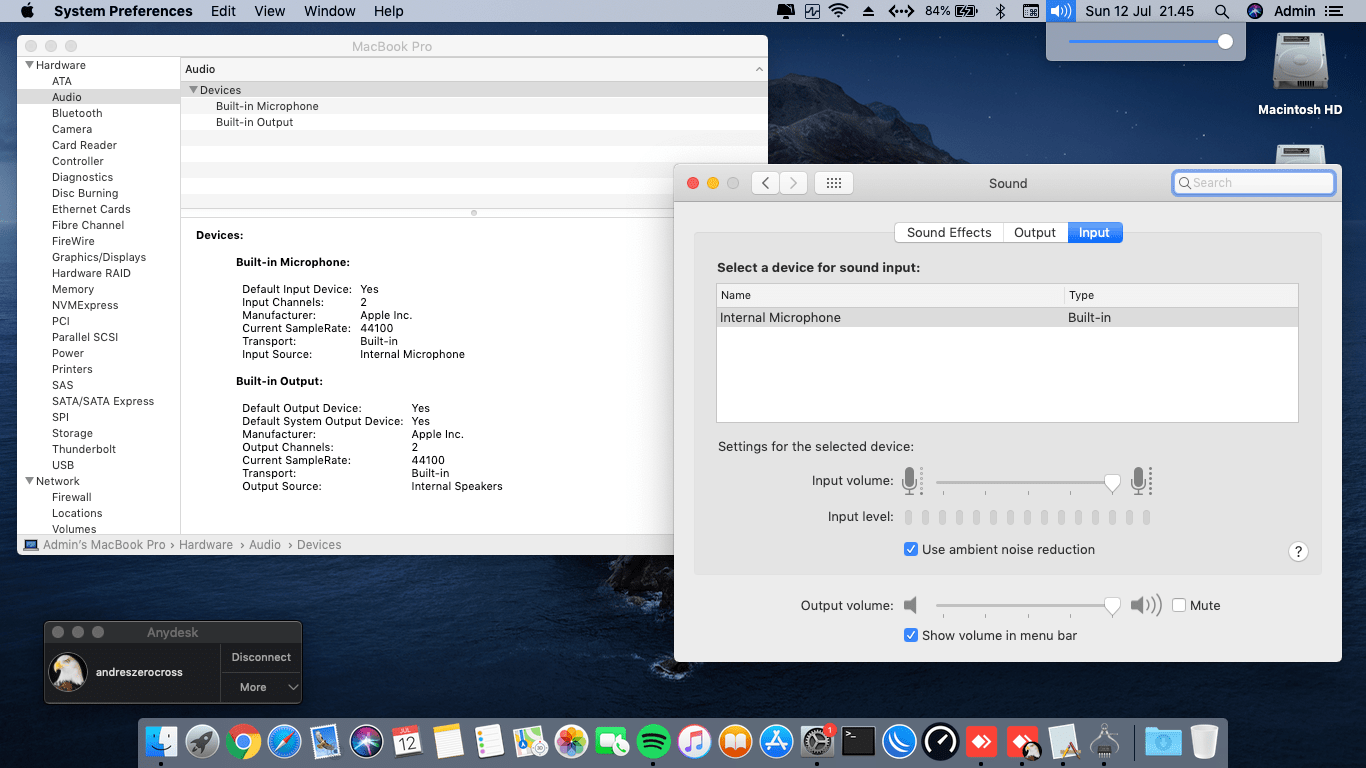
Task: Expand the More dropdown in Anydesk
Action: [261, 687]
